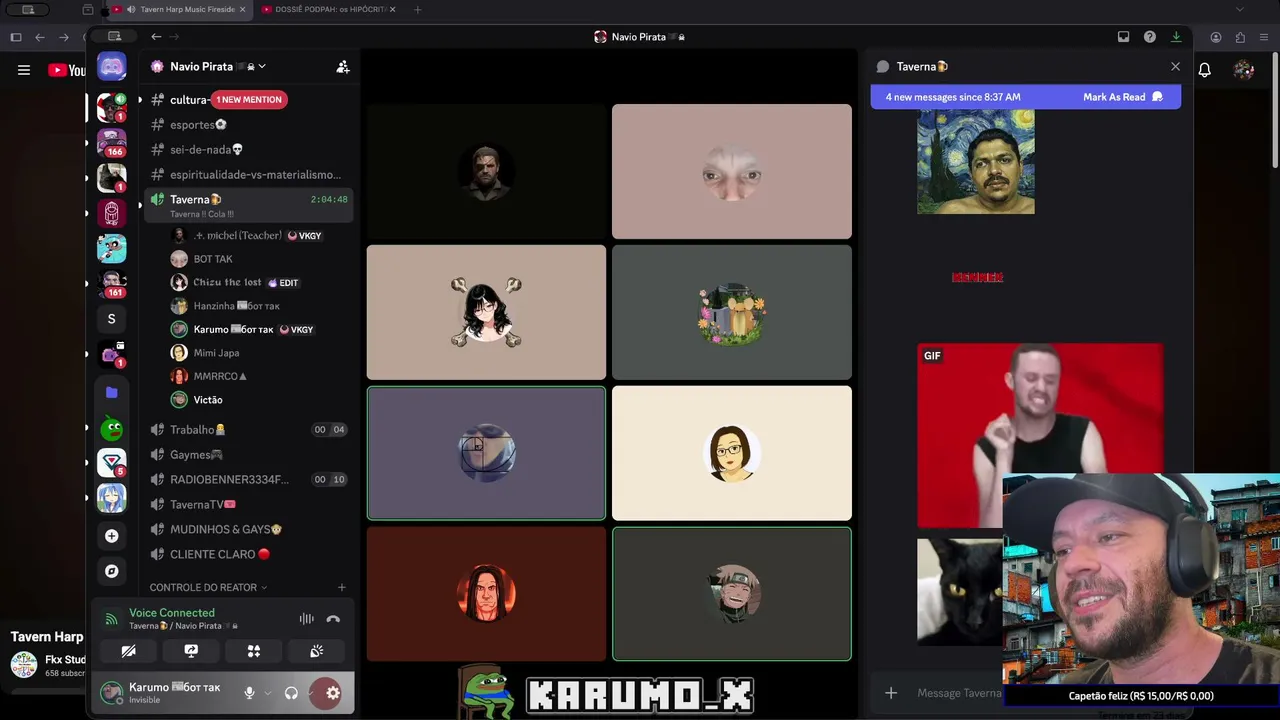Expand the cultura channel thread arrow
The width and height of the screenshot is (1280, 720).
click(x=140, y=100)
